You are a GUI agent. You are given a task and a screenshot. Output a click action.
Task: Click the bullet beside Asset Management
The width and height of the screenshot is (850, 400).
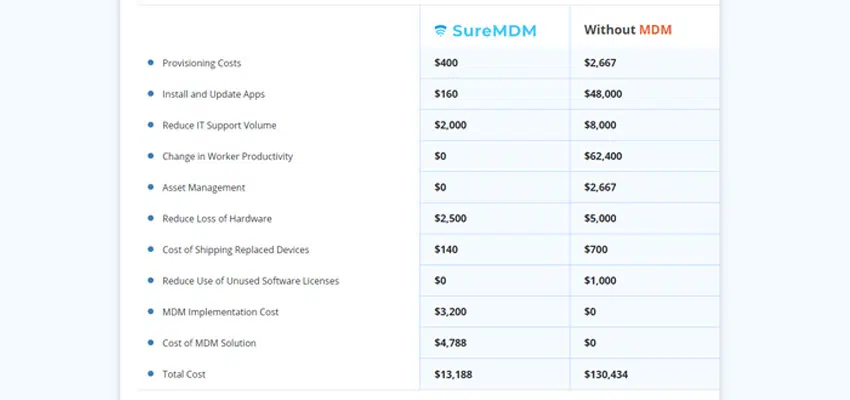click(151, 187)
